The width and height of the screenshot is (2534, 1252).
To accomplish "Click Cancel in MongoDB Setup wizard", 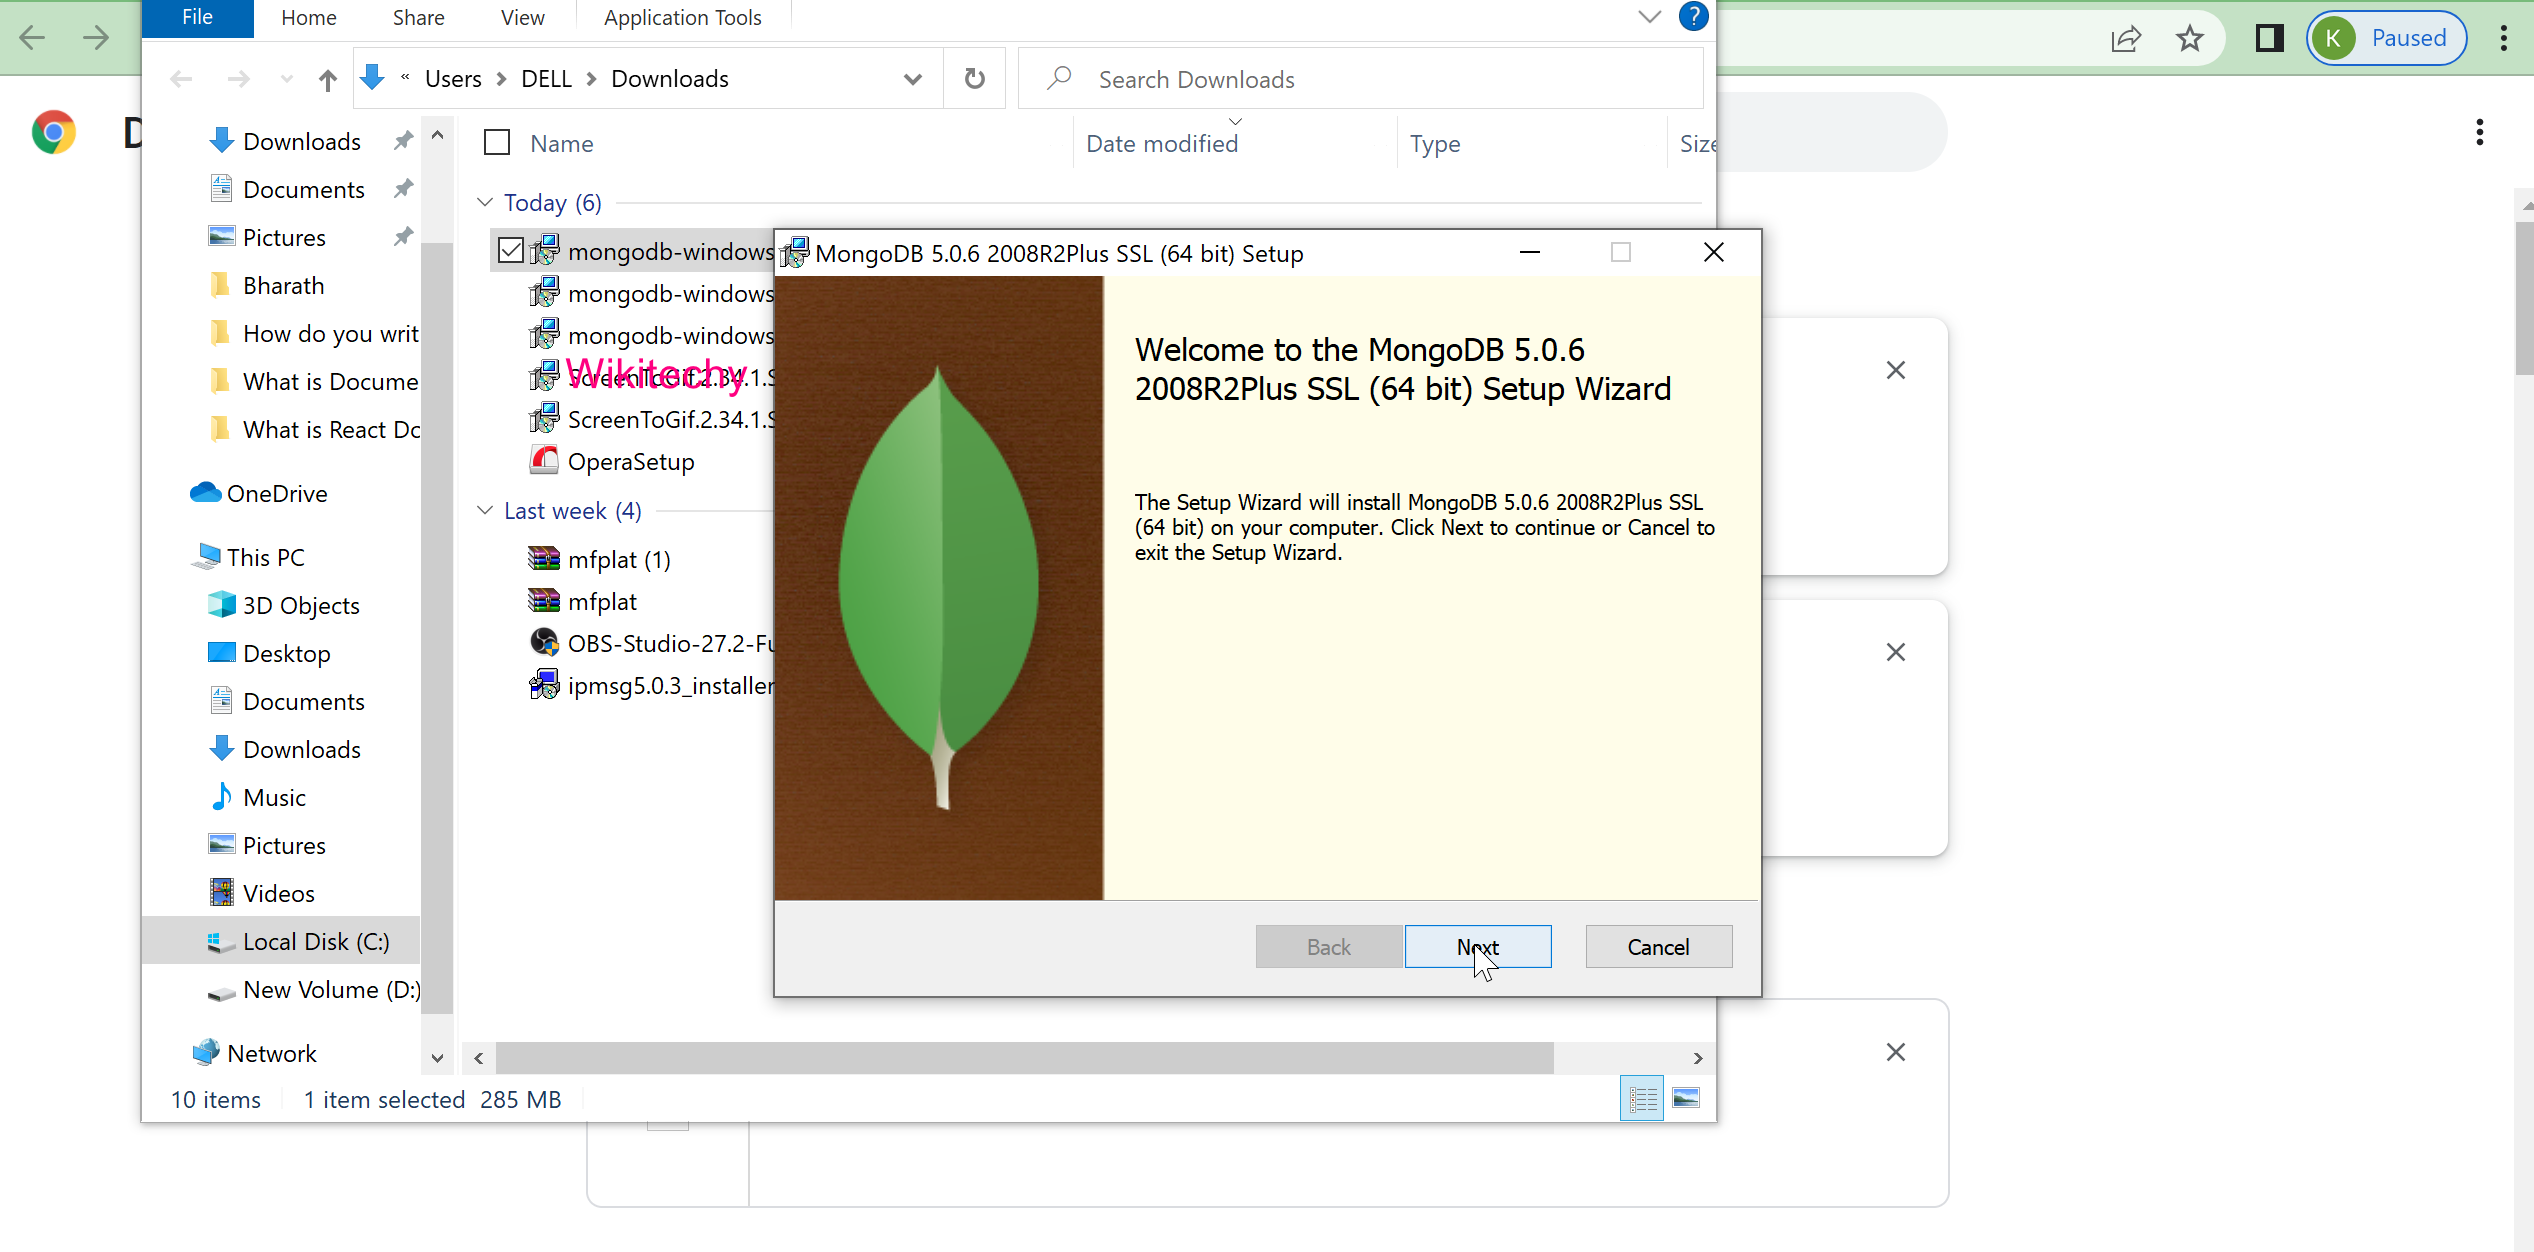I will 1658,946.
